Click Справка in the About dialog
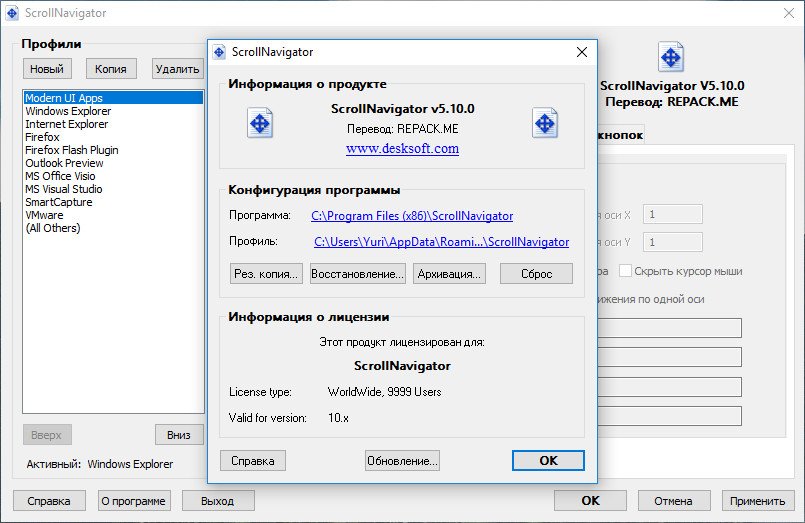 point(253,460)
